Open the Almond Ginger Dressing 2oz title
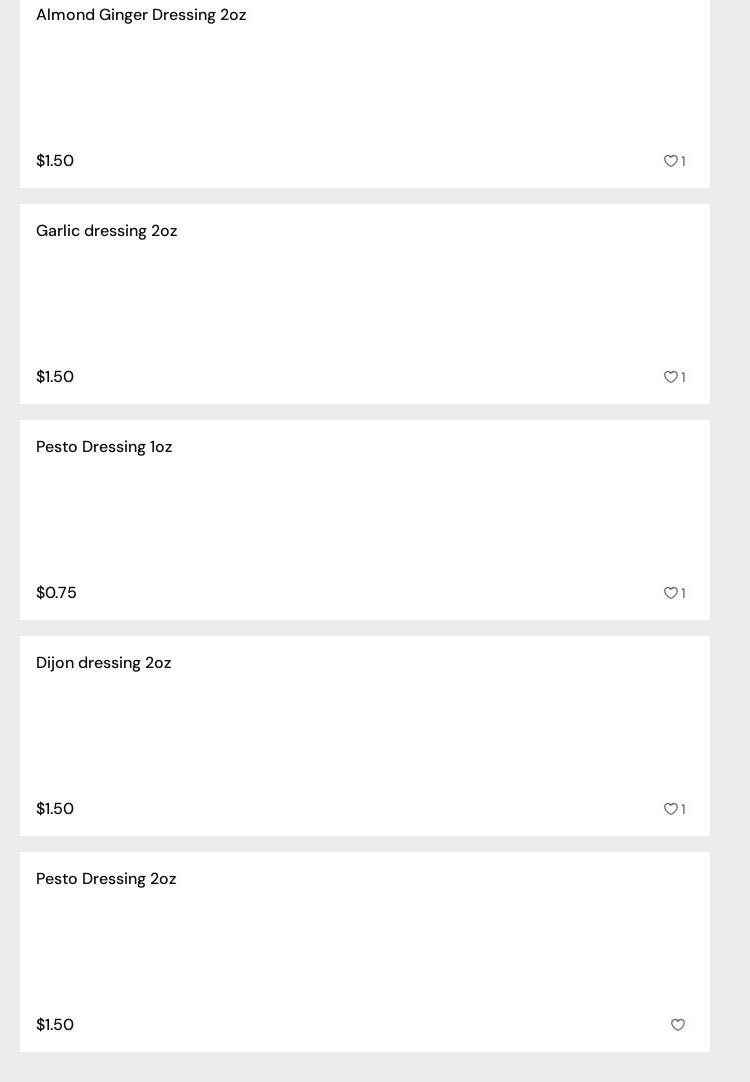750x1082 pixels. (141, 15)
